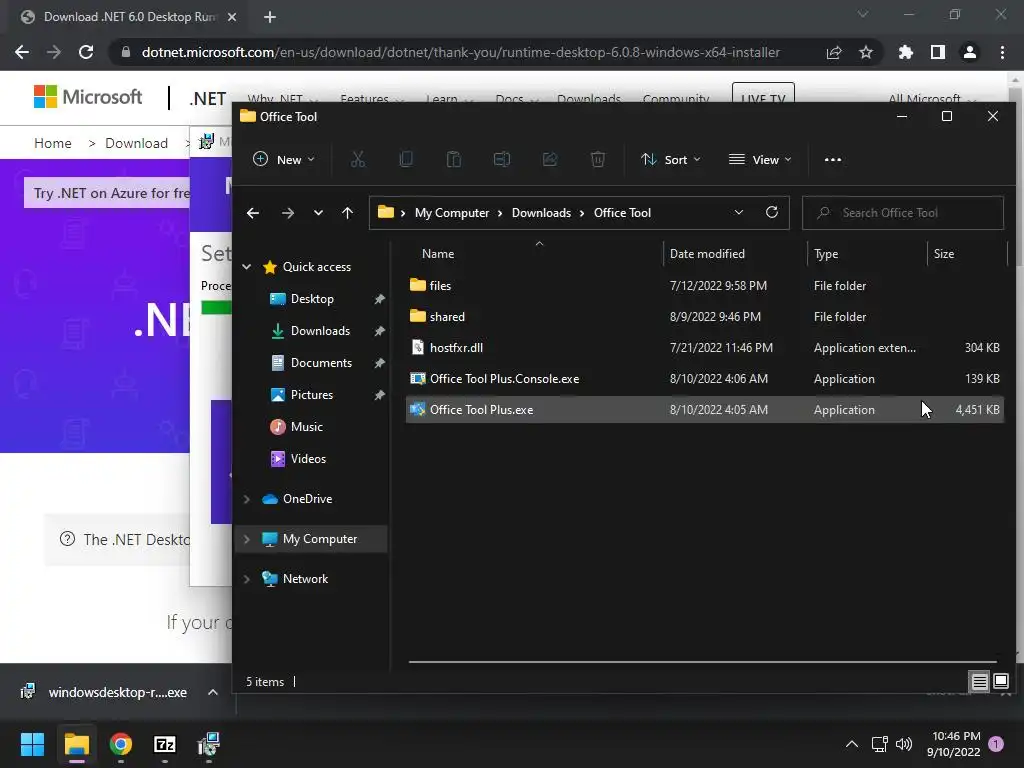Screen dimensions: 1024x768
Task: Click the Cut scissors icon in File Explorer
Action: pyautogui.click(x=358, y=159)
